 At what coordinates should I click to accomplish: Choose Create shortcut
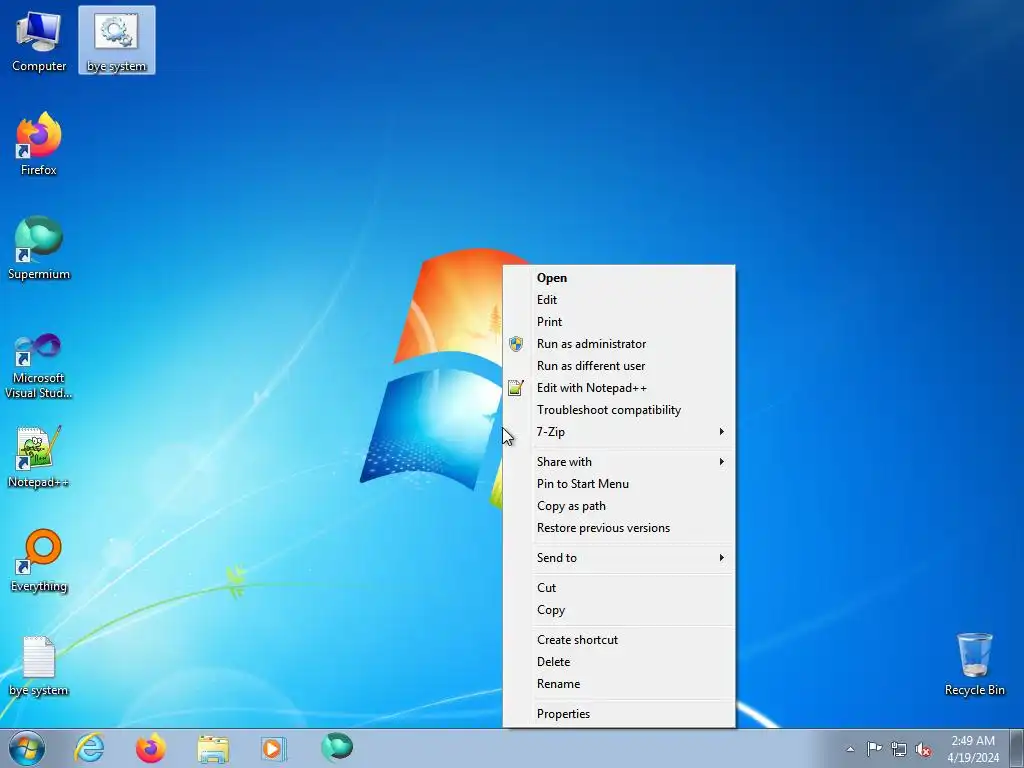[618, 640]
